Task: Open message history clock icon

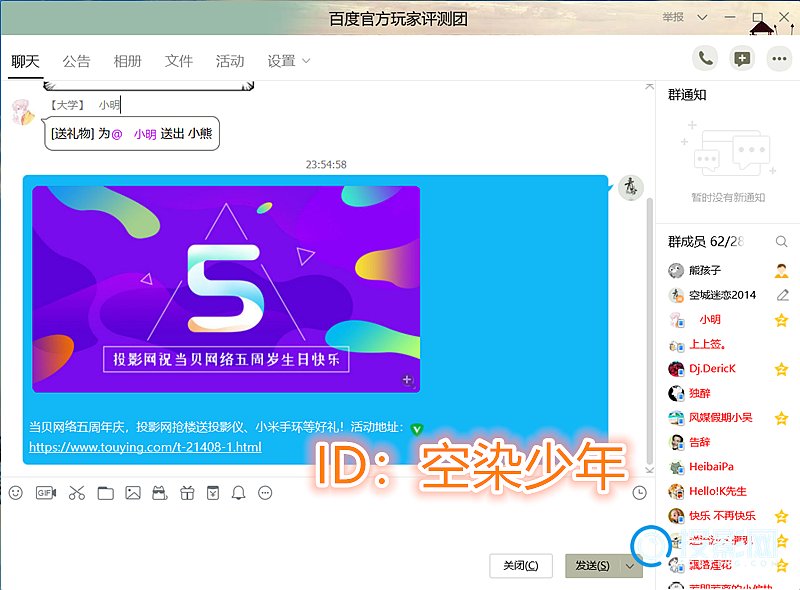Action: (640, 493)
